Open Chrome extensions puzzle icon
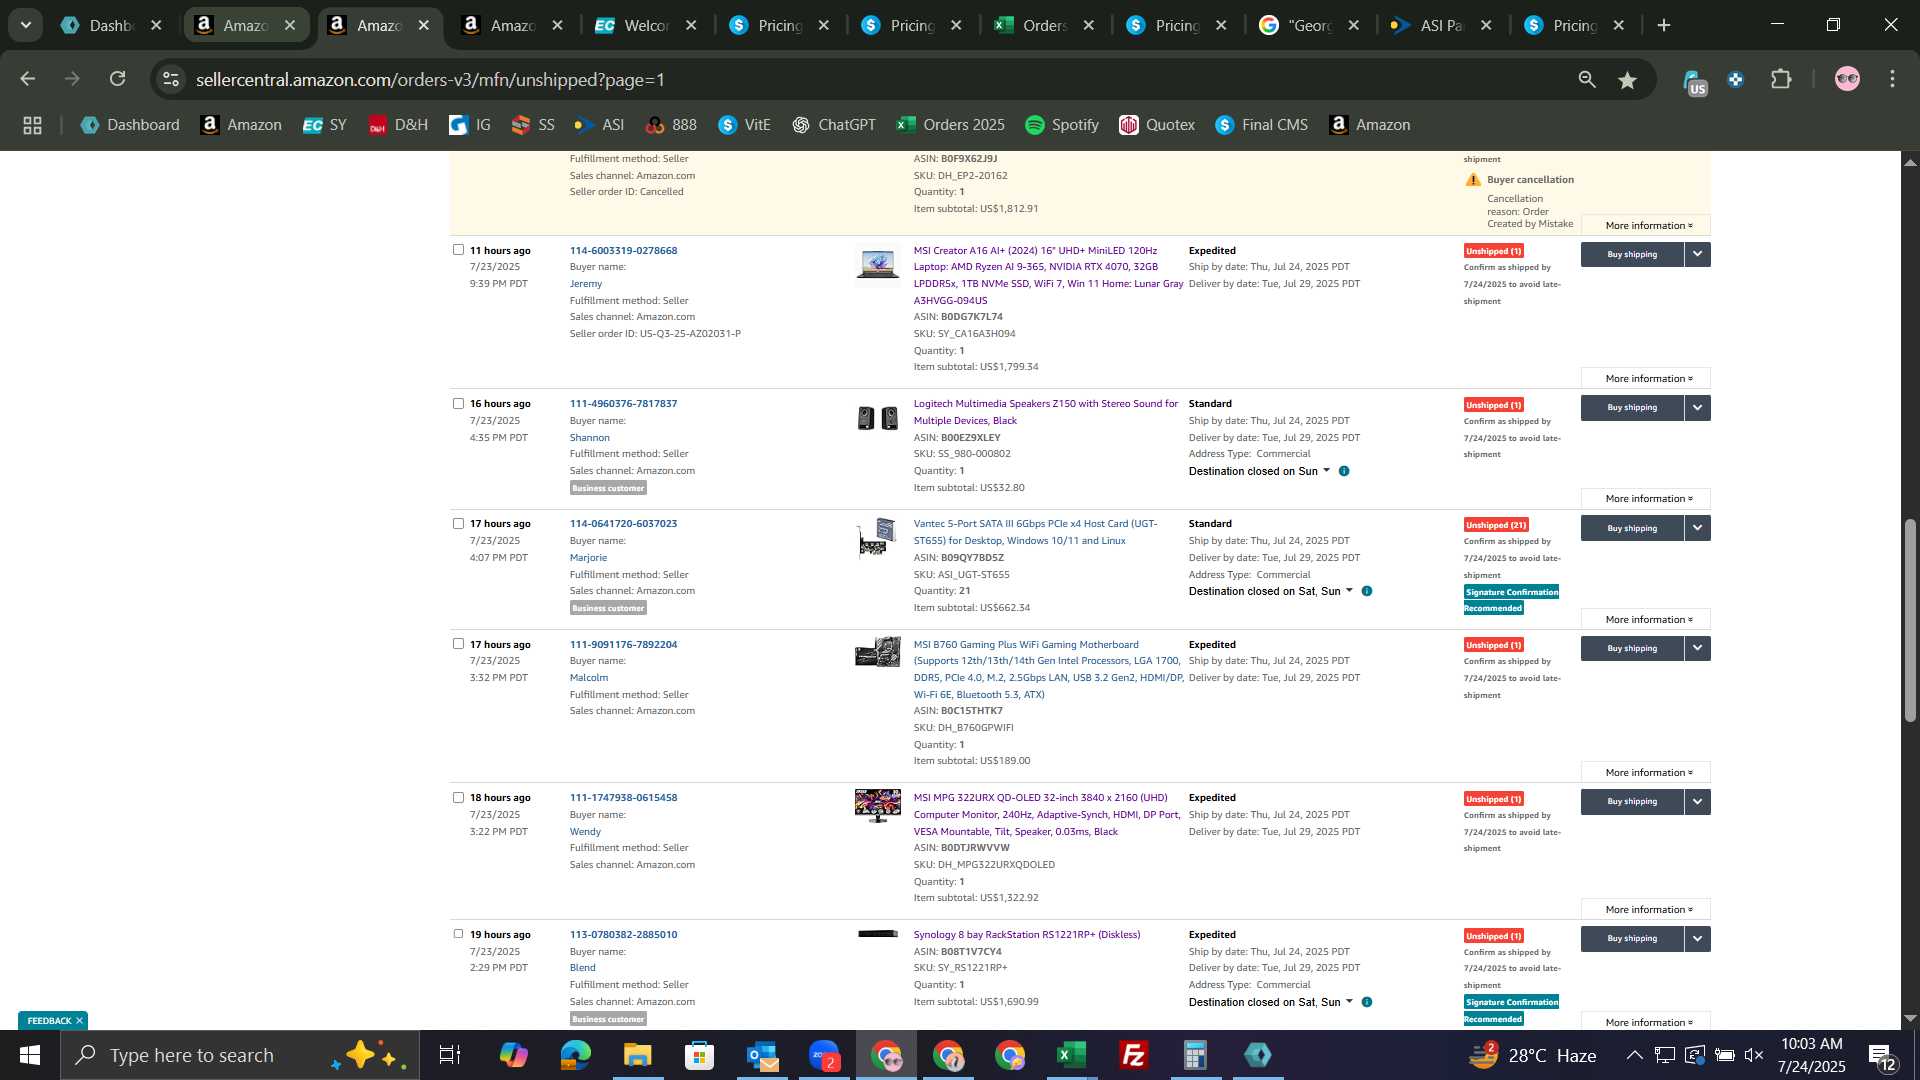 pos(1781,79)
